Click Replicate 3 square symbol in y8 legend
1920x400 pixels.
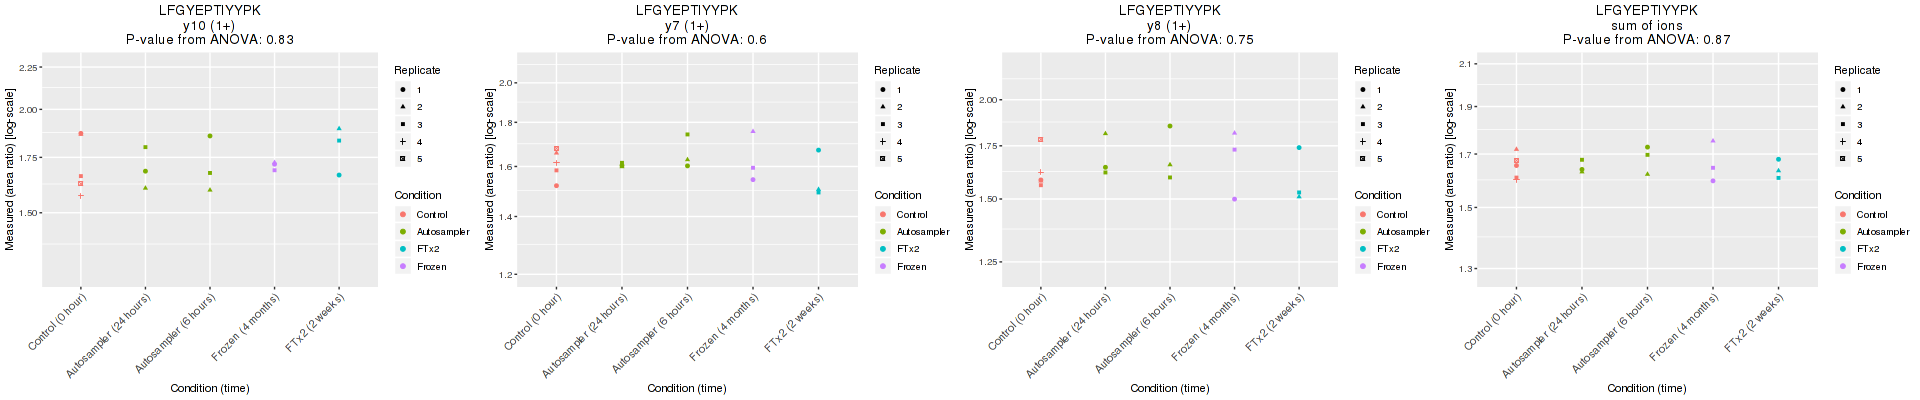pos(1363,124)
